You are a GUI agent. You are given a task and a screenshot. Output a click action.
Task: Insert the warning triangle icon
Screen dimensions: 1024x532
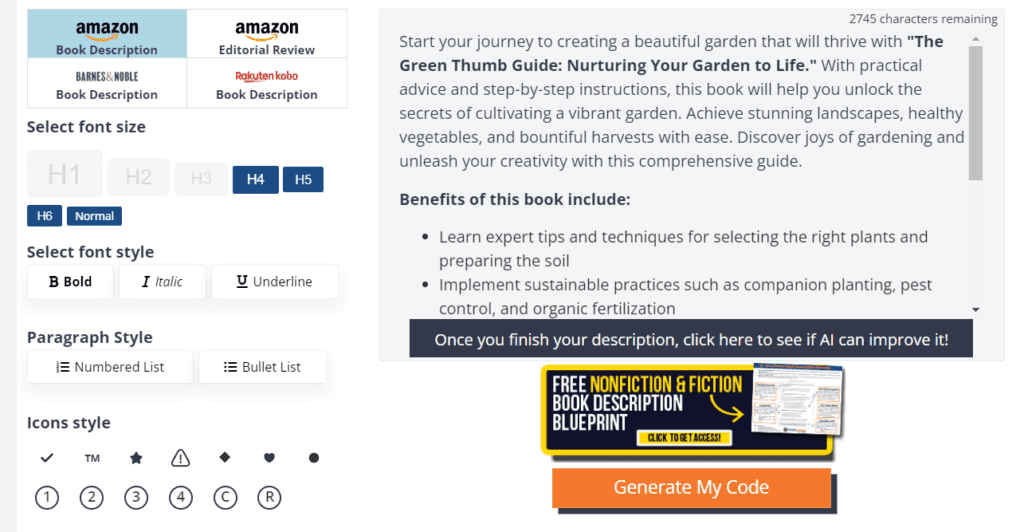click(x=180, y=458)
